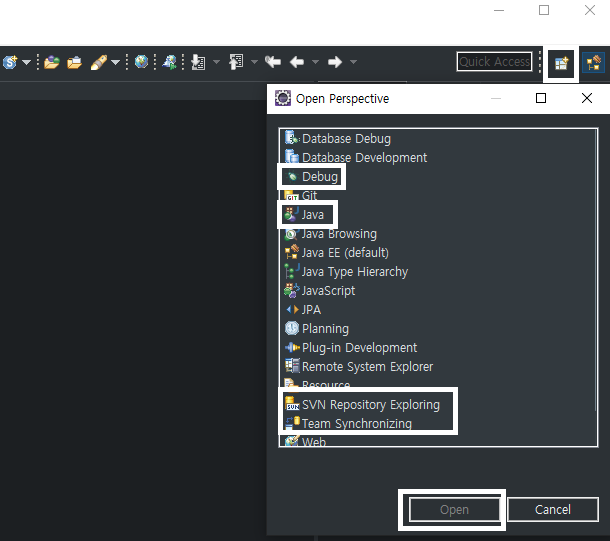Click the SVN repository icon
The width and height of the screenshot is (610, 541).
(292, 404)
